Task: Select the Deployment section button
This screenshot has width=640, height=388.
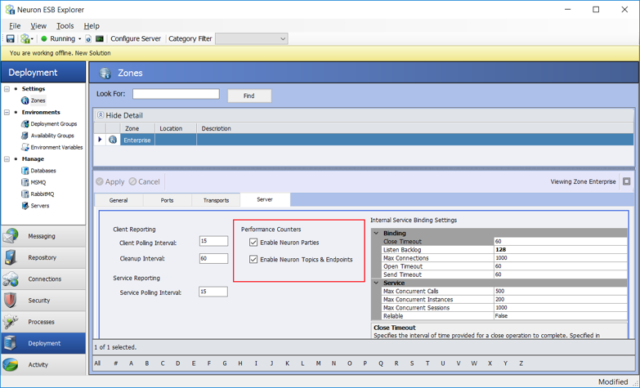Action: click(43, 343)
